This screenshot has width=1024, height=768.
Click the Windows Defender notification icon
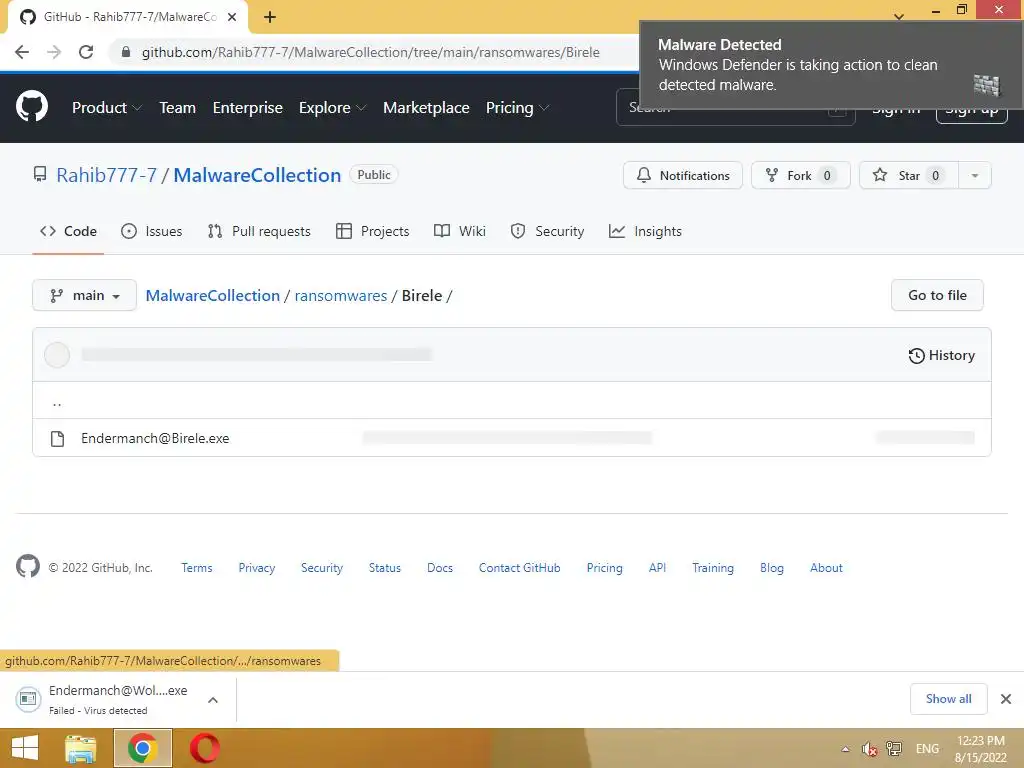click(x=986, y=85)
